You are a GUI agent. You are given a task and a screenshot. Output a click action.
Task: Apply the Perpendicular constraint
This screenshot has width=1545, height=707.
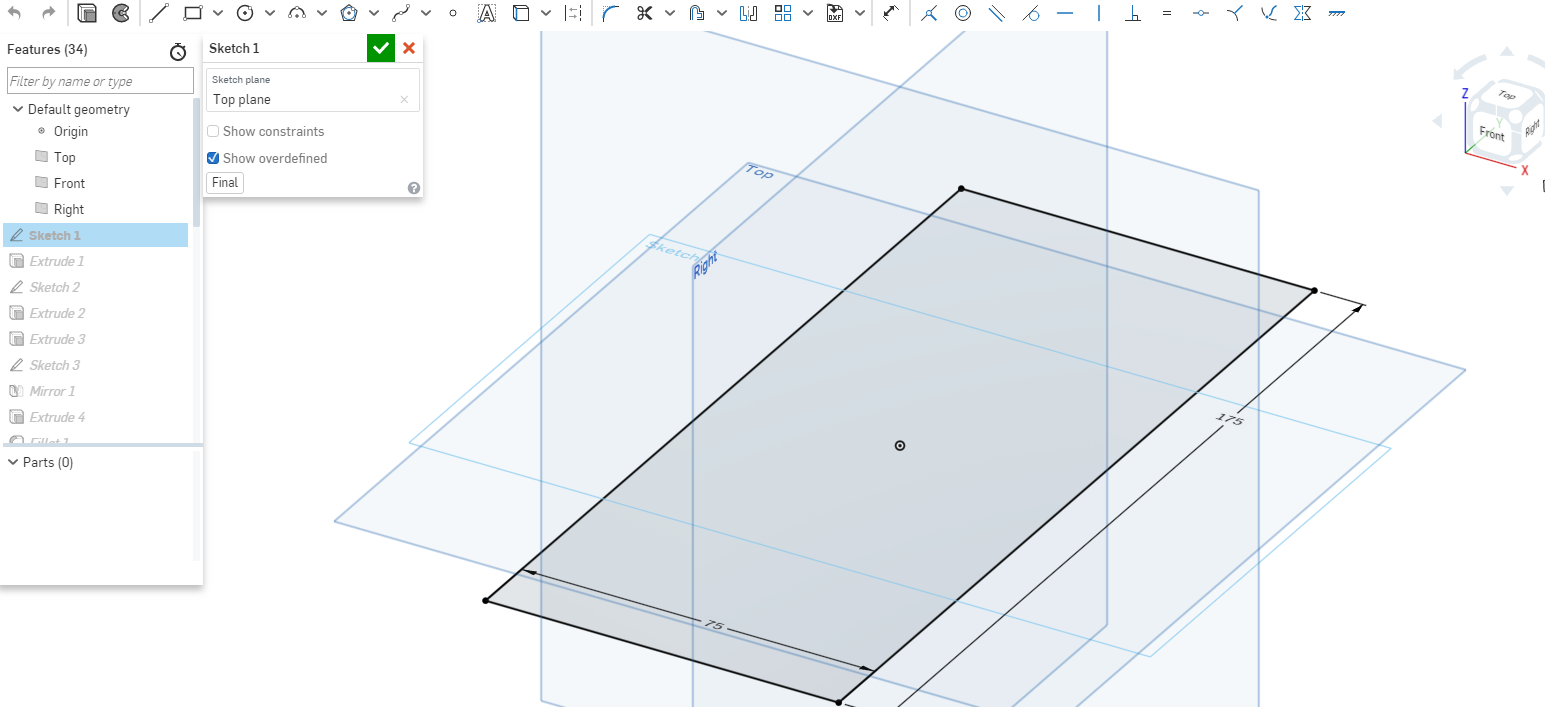[1133, 13]
